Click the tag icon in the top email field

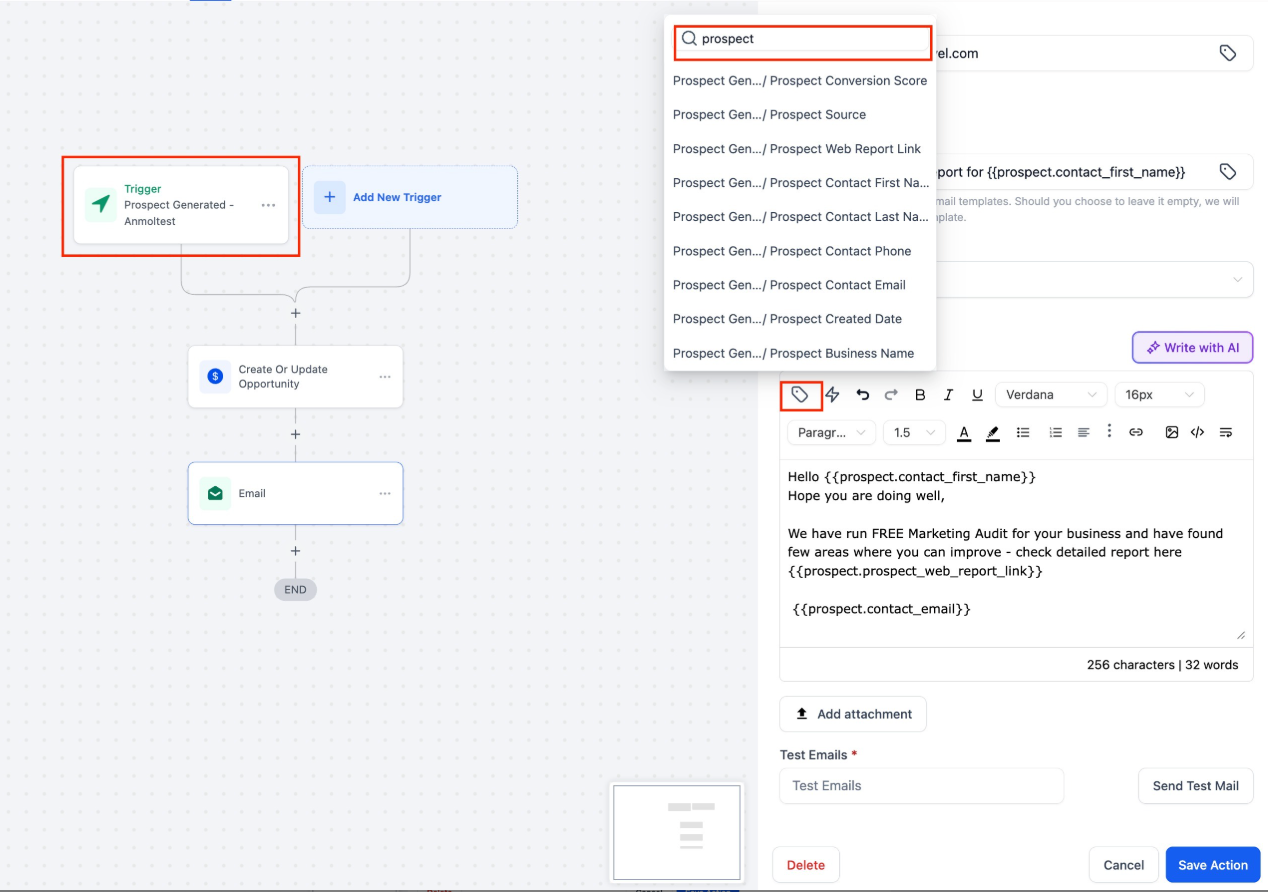pyautogui.click(x=1228, y=53)
